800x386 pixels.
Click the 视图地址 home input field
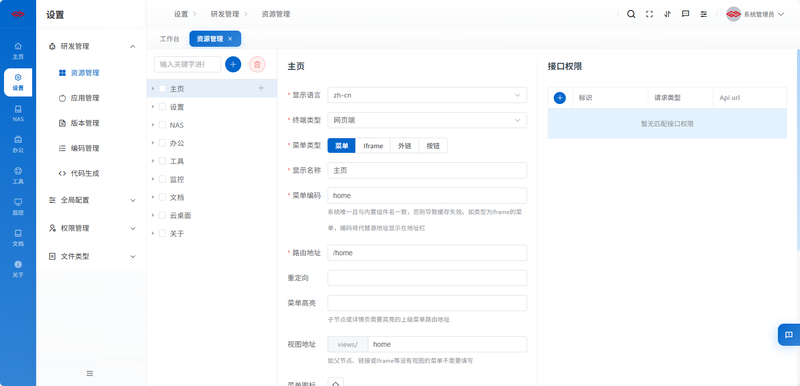(x=447, y=344)
